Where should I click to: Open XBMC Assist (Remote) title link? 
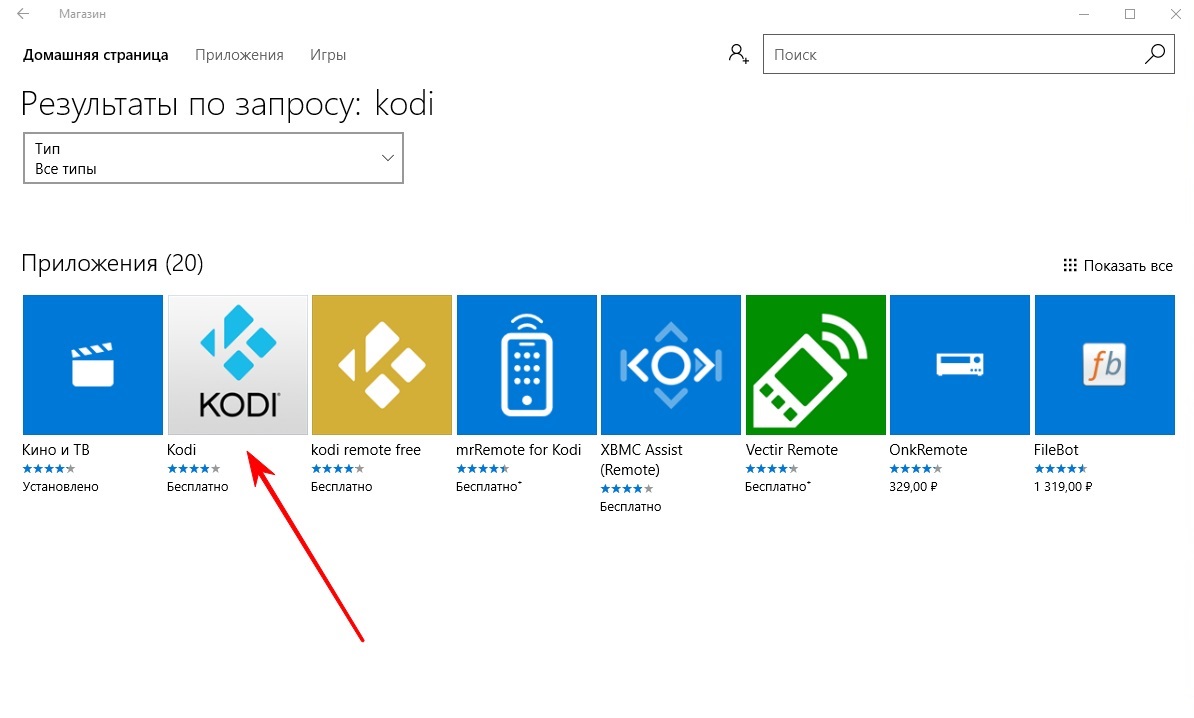[641, 460]
